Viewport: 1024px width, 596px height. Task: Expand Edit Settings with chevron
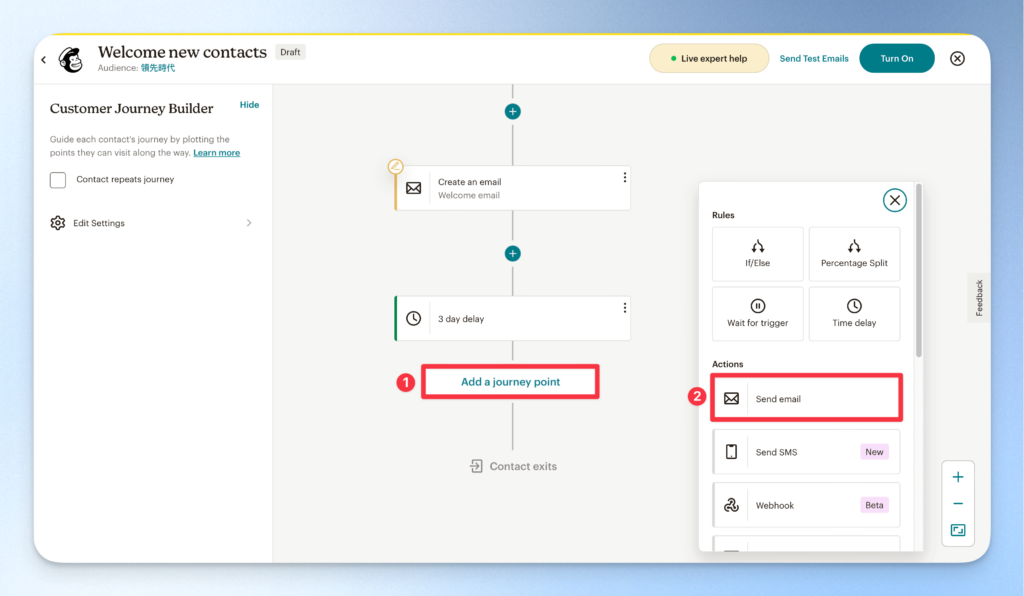click(x=249, y=223)
